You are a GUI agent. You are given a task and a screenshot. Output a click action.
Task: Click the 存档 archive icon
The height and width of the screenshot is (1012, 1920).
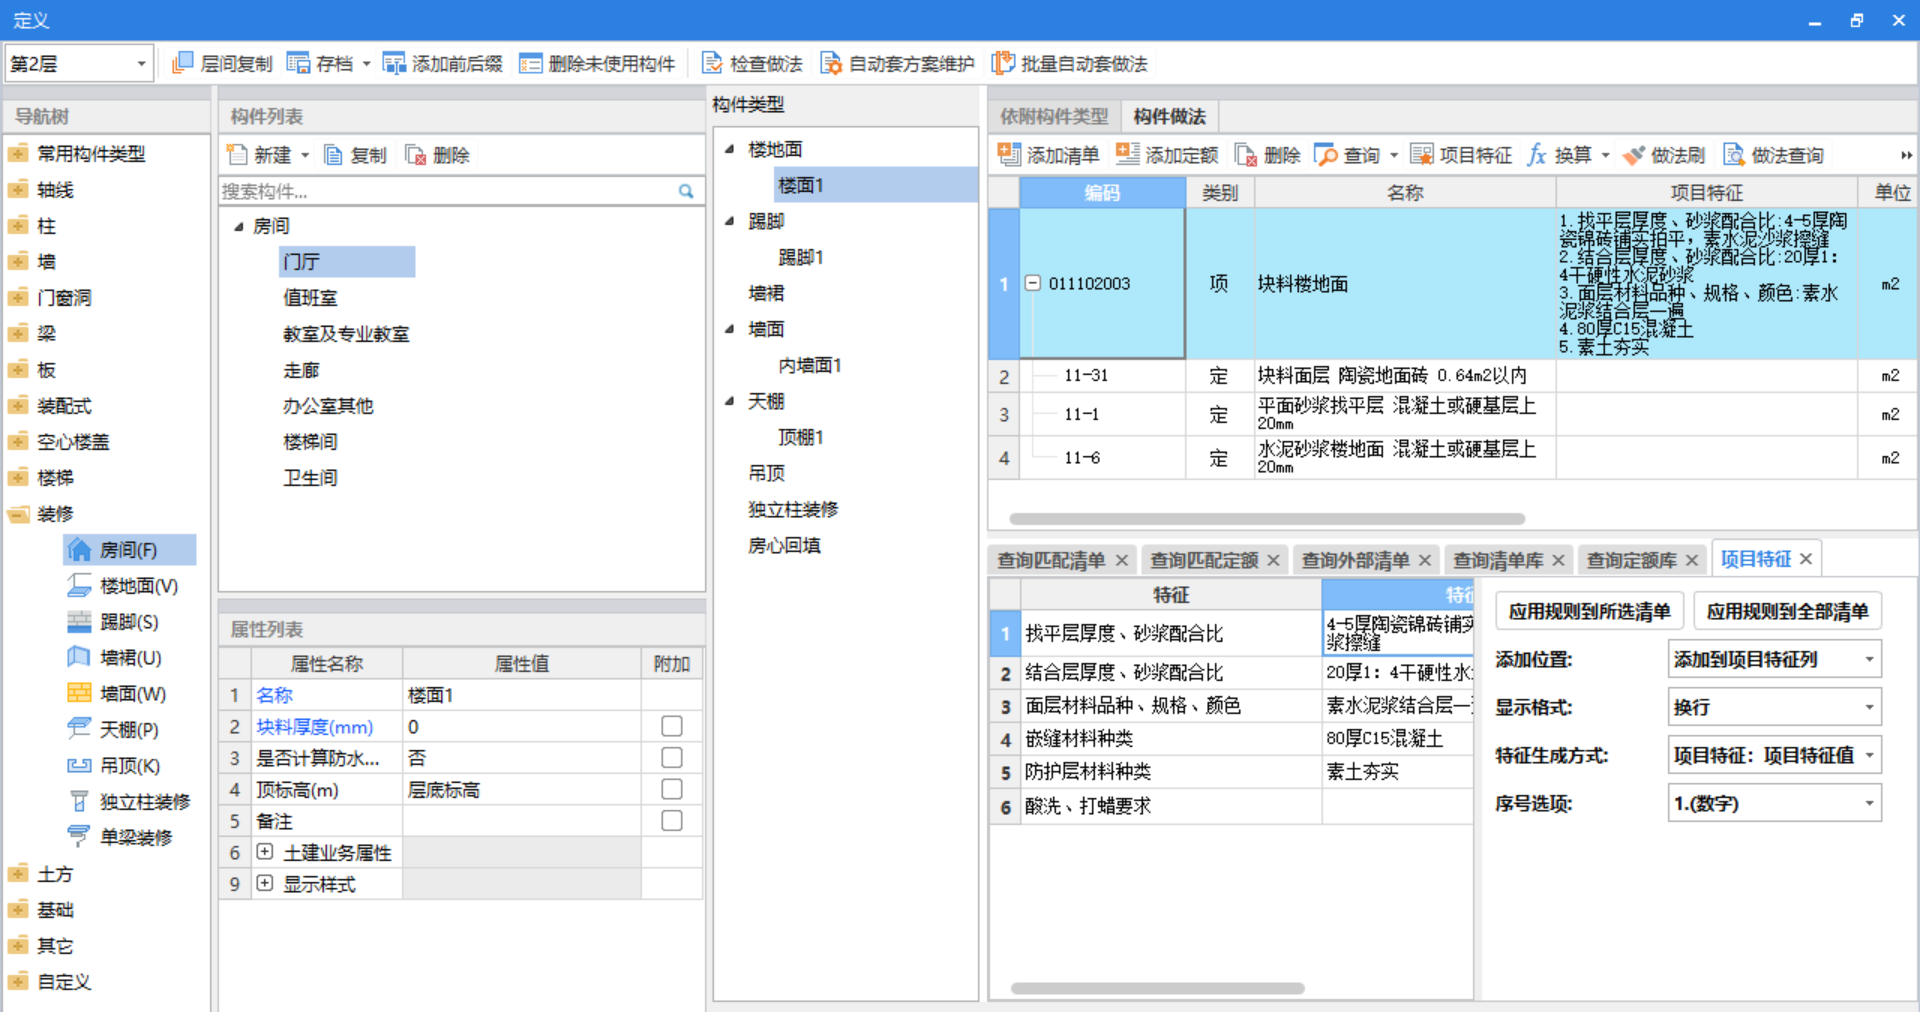(298, 64)
